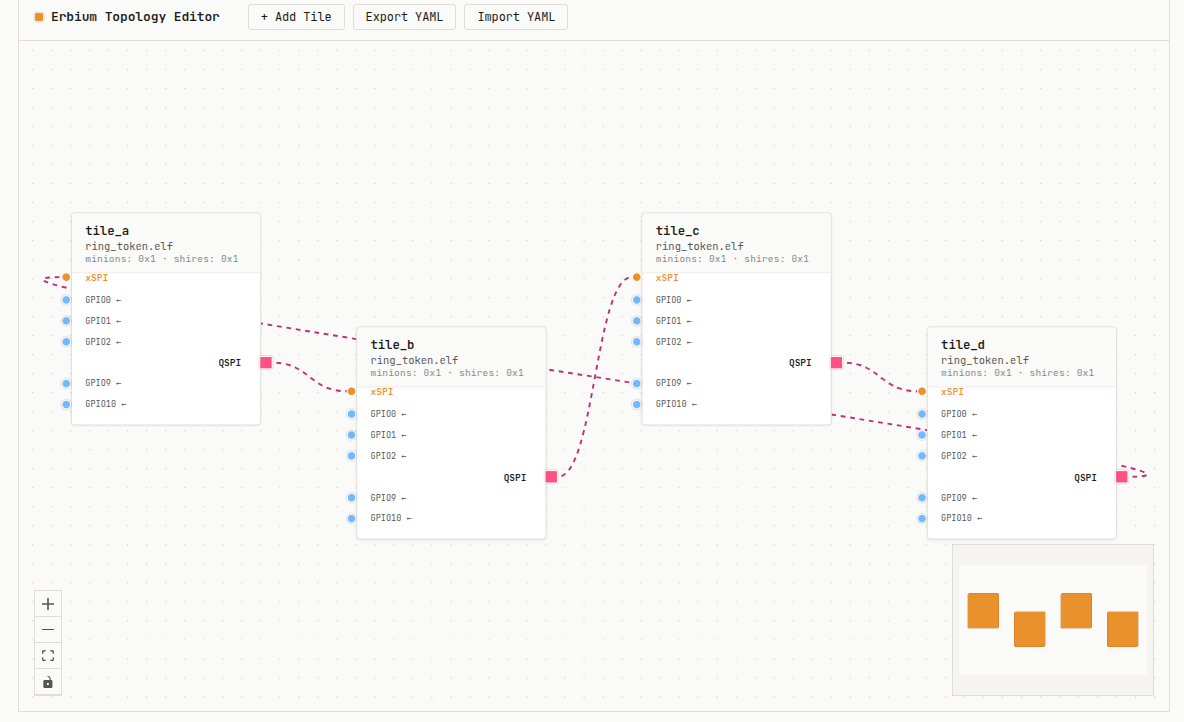This screenshot has height=722, width=1184.
Task: Click ring_token.elf under tile_d
Action: [985, 360]
